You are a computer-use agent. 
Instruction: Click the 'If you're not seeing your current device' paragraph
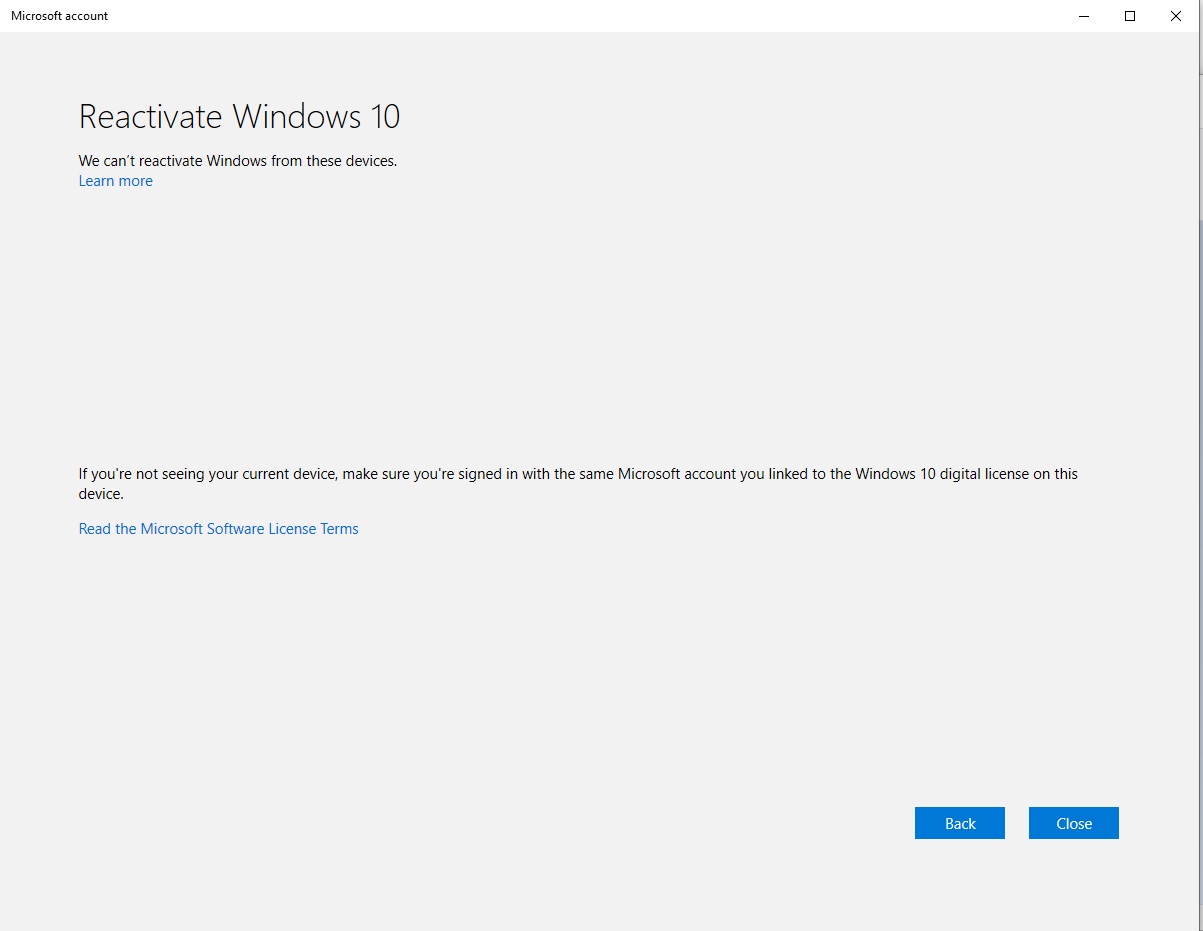tap(578, 484)
